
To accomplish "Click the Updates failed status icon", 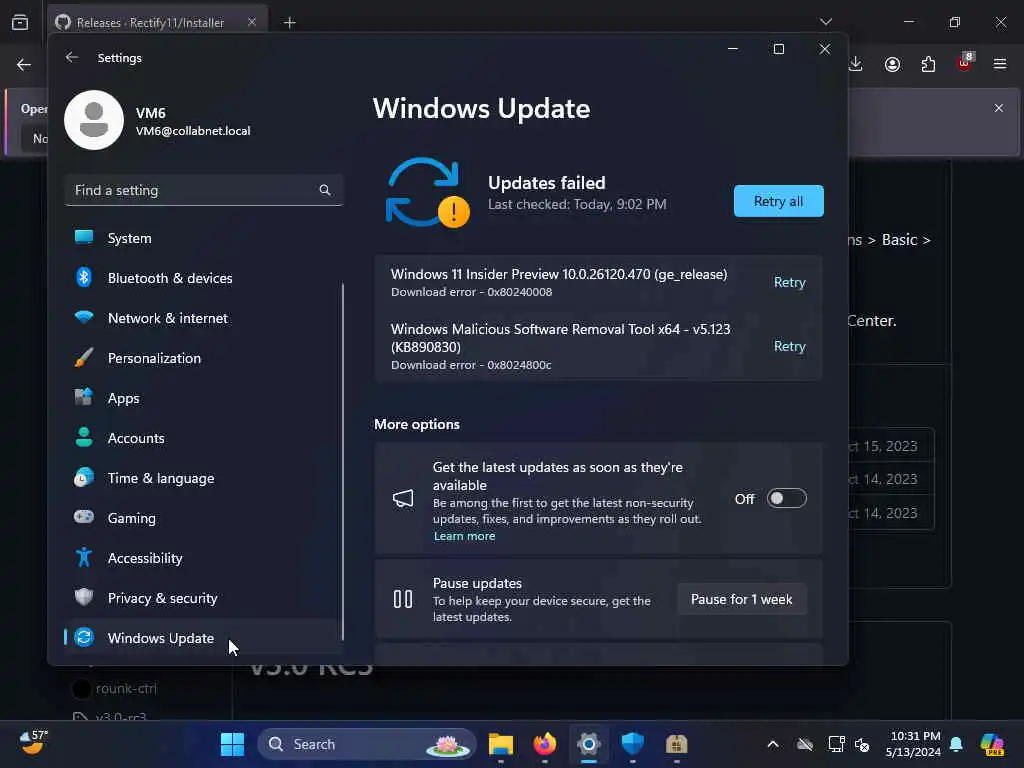I will pos(427,192).
